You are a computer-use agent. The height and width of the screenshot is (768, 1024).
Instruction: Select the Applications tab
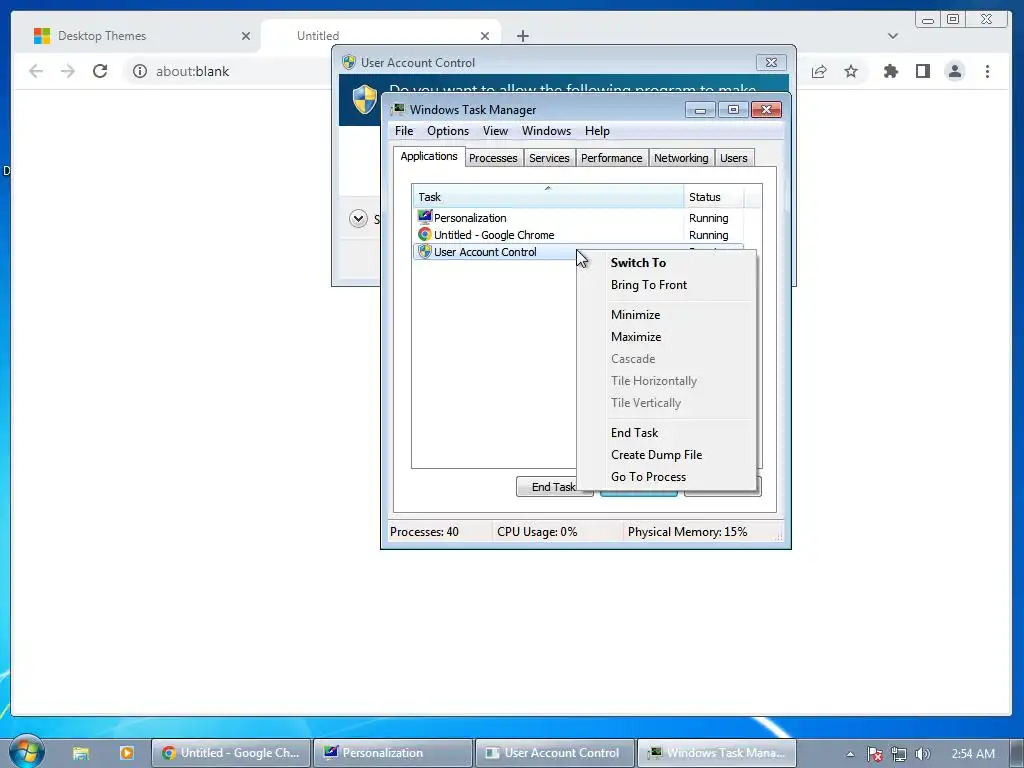coord(429,156)
